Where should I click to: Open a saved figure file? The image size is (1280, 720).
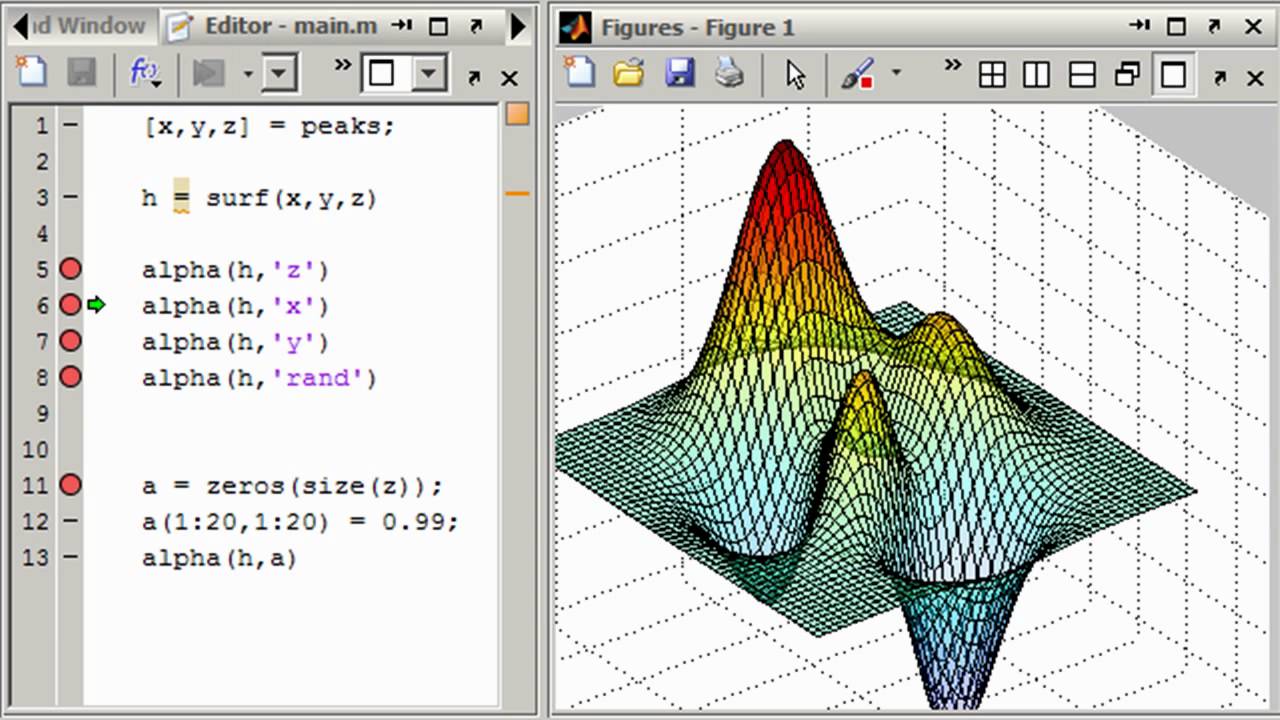(629, 73)
